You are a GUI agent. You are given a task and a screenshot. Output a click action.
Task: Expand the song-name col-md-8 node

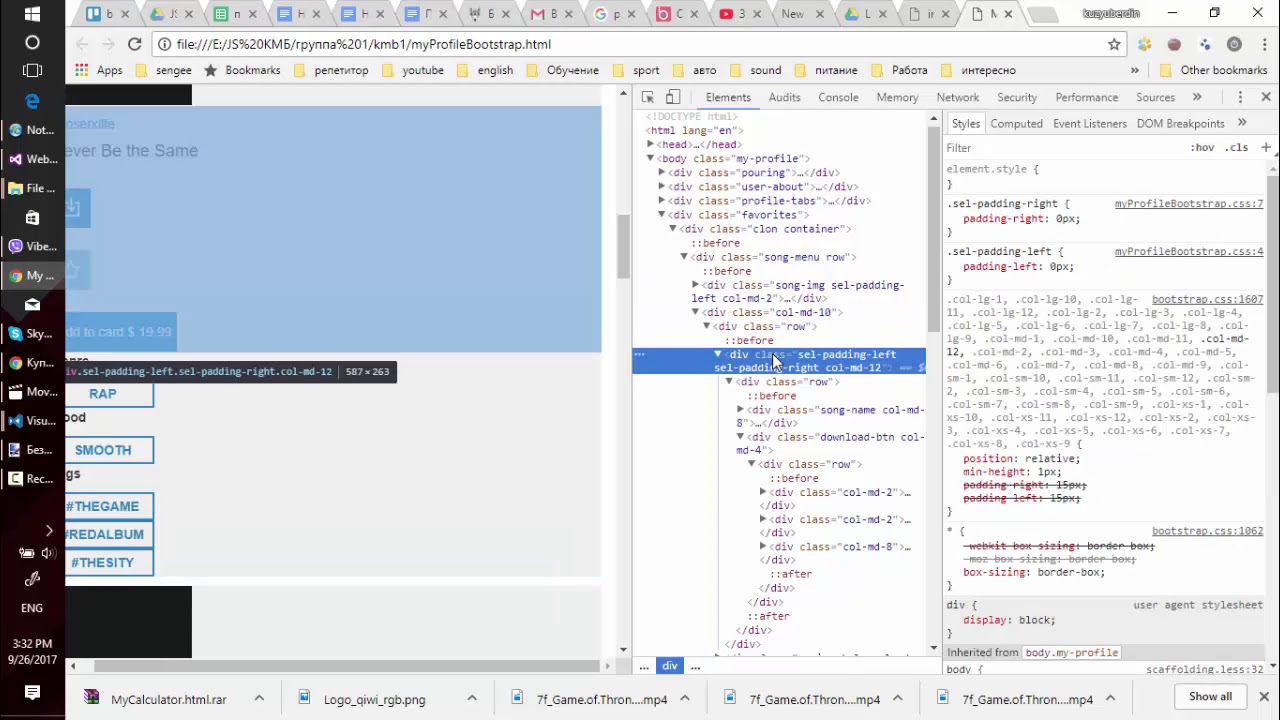pyautogui.click(x=740, y=410)
